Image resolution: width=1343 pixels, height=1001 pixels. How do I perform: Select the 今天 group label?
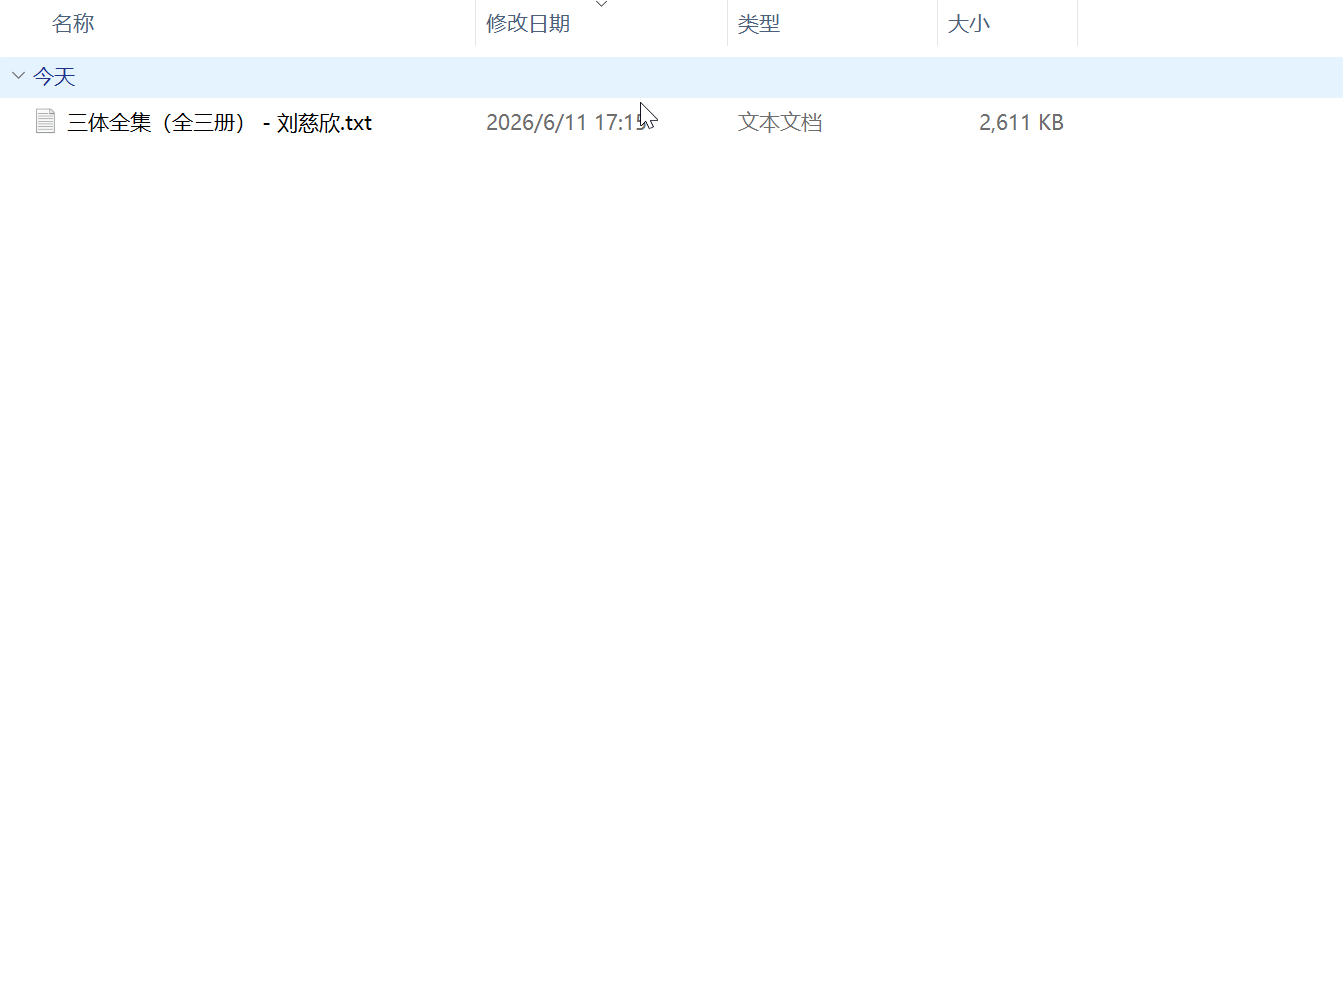[54, 77]
